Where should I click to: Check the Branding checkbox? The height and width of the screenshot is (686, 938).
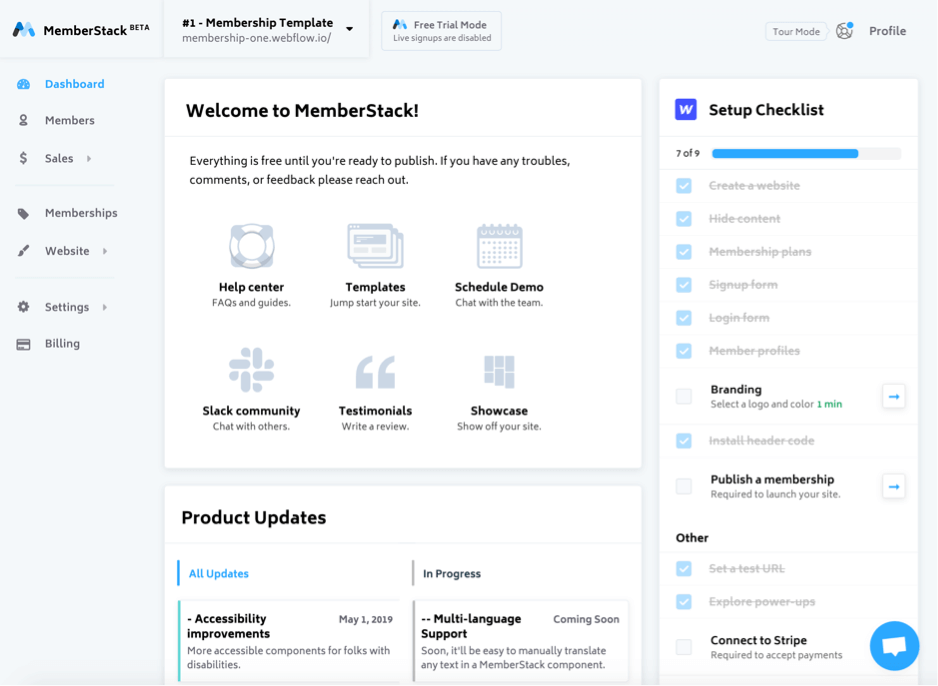pyautogui.click(x=684, y=397)
